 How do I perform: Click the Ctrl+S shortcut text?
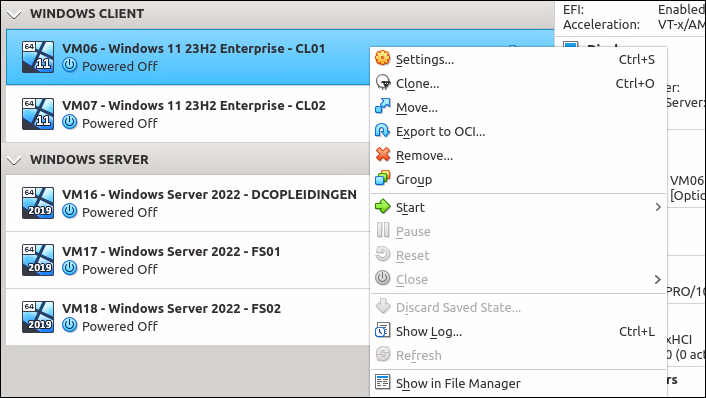point(637,59)
